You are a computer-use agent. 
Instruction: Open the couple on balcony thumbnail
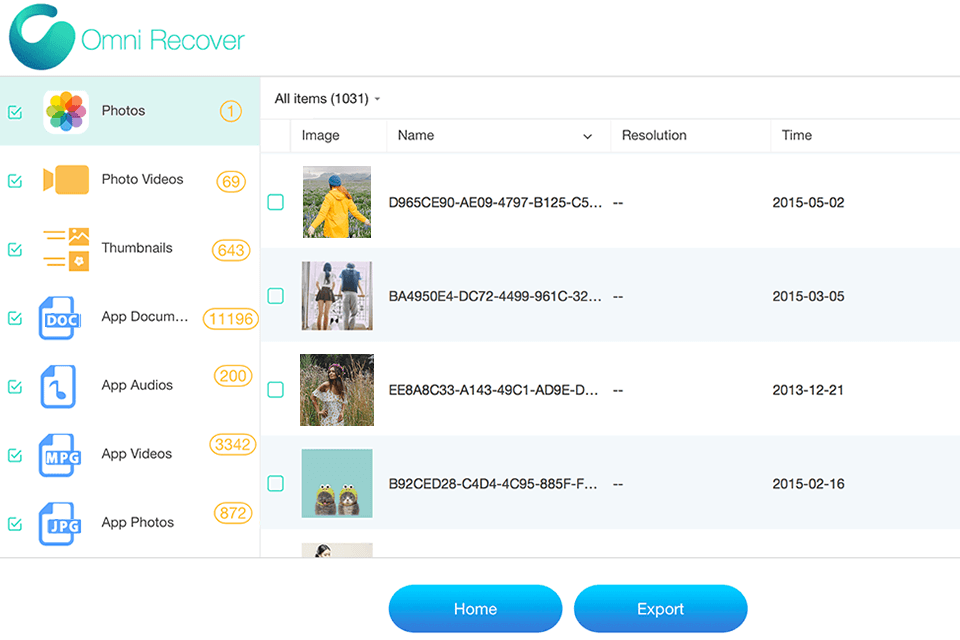[337, 296]
